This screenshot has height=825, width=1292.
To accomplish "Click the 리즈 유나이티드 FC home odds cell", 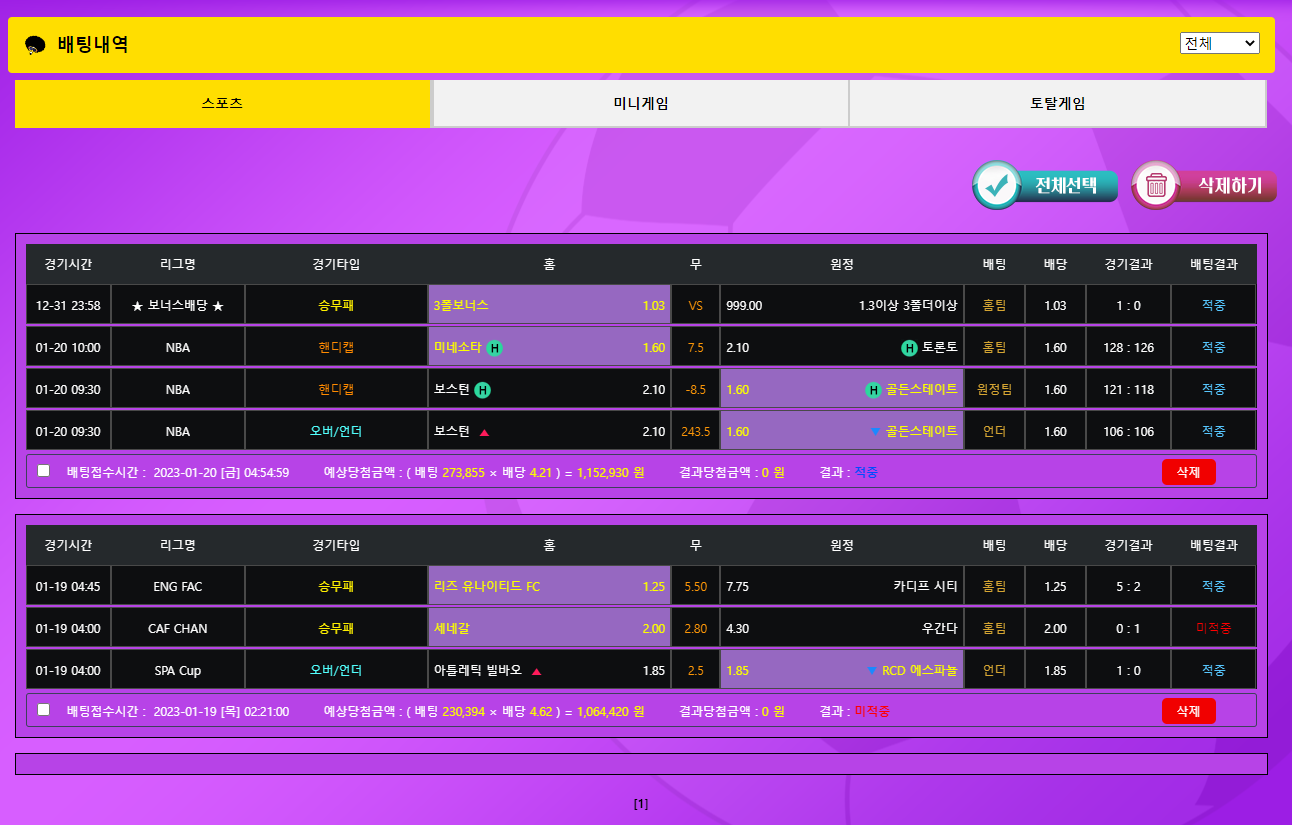I will pos(549,587).
